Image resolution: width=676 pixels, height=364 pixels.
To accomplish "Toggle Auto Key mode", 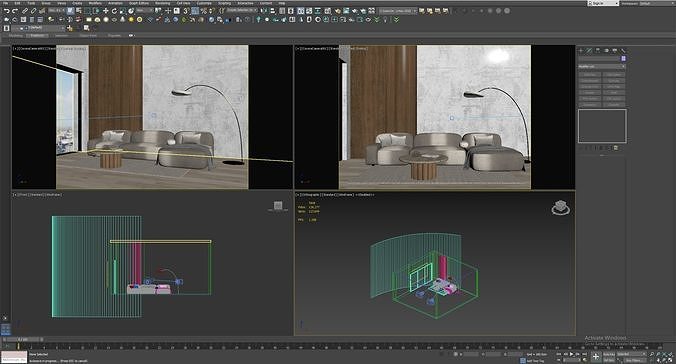I will pos(609,354).
